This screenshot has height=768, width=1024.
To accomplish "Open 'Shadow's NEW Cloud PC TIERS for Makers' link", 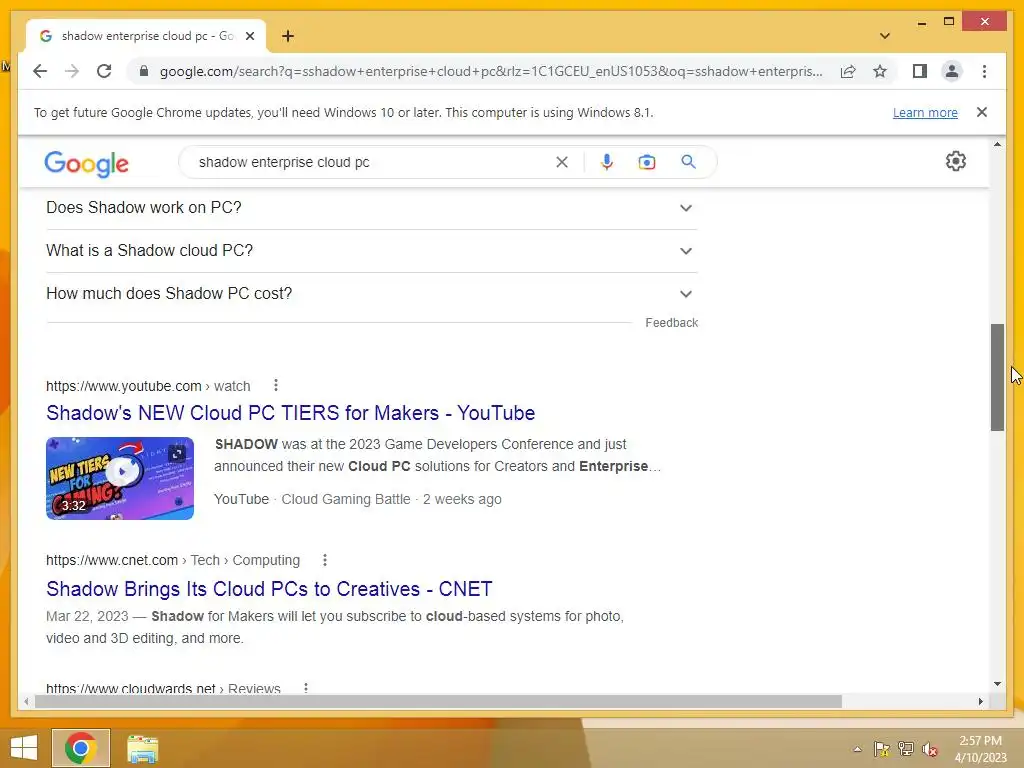I will tap(291, 413).
